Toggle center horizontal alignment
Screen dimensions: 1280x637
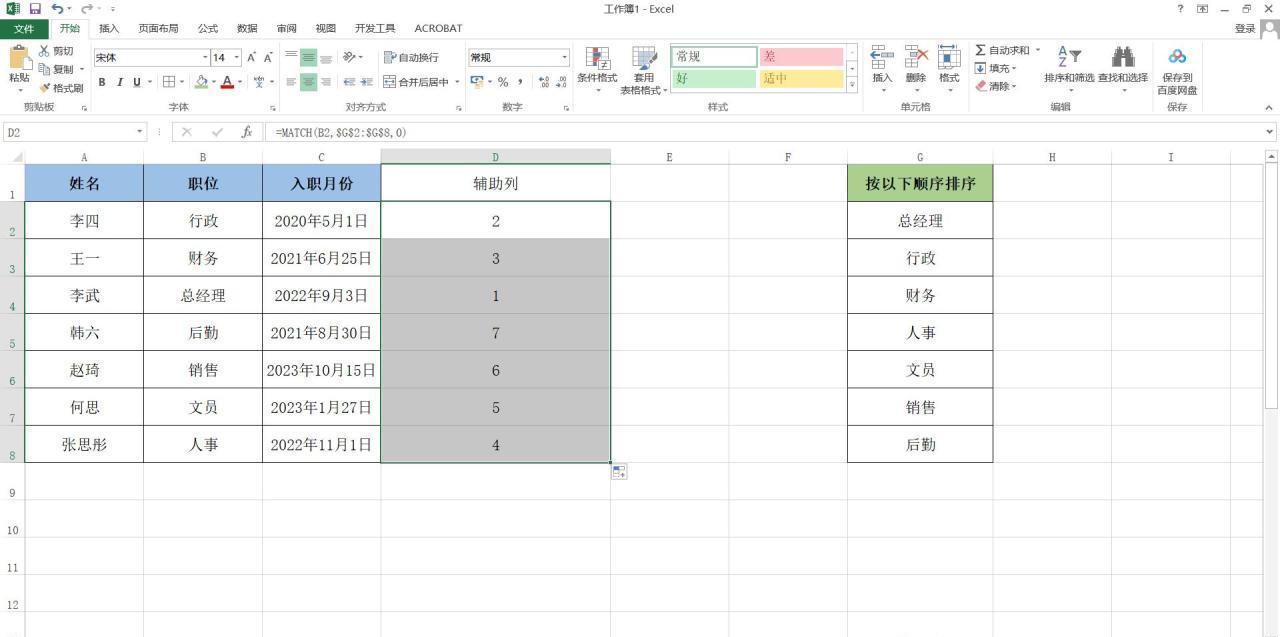tap(308, 82)
